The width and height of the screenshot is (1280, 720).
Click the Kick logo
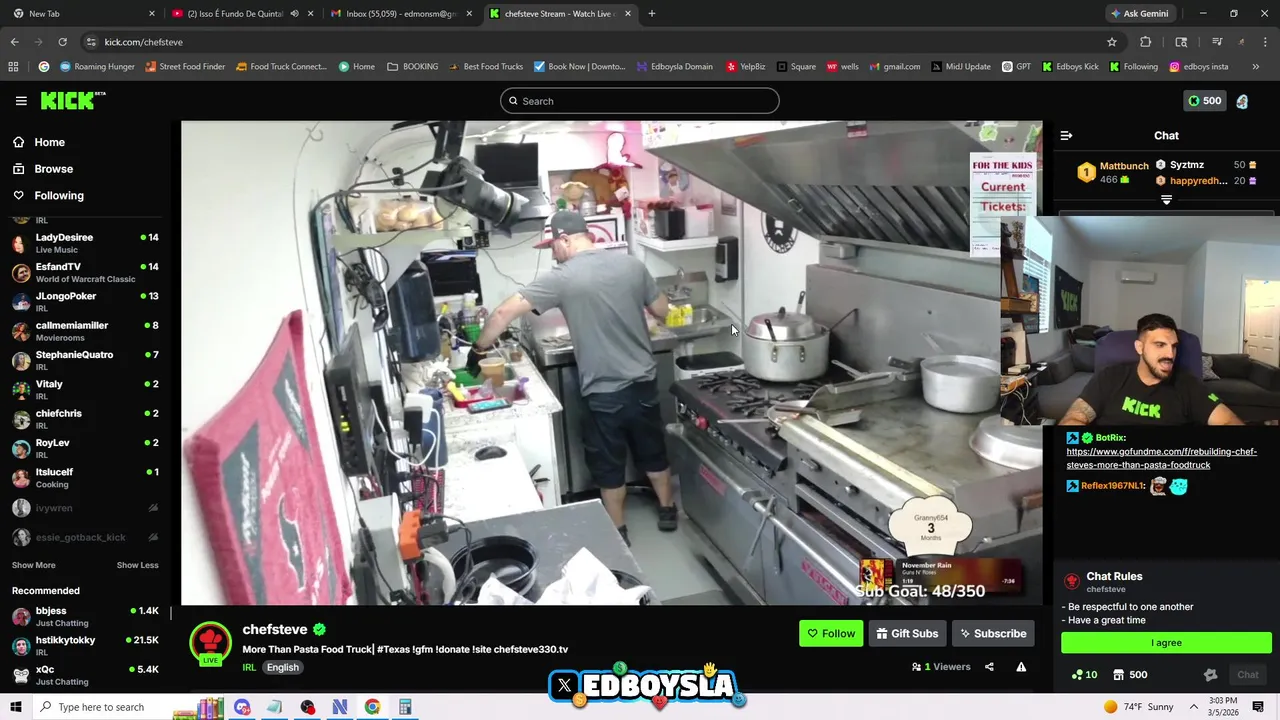click(x=72, y=100)
